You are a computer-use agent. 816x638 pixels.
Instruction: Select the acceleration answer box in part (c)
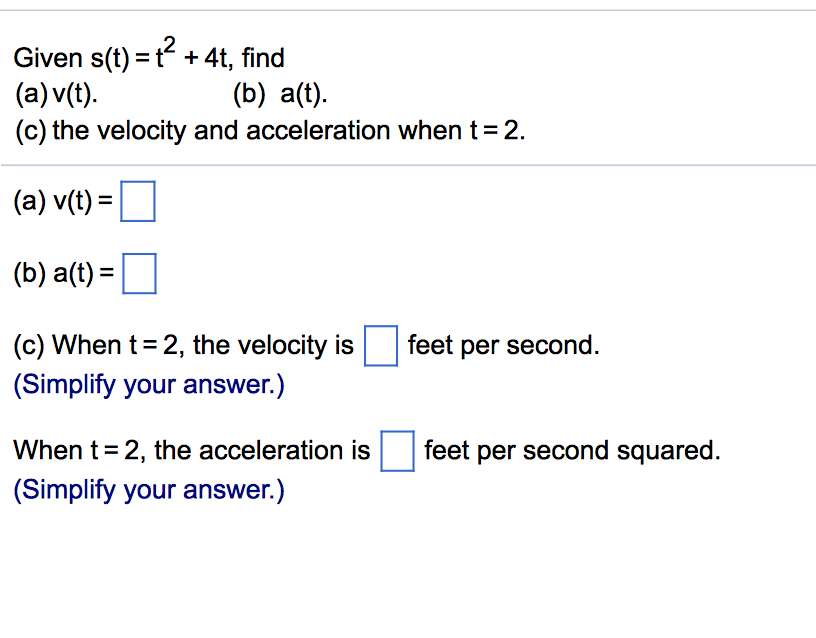[397, 451]
